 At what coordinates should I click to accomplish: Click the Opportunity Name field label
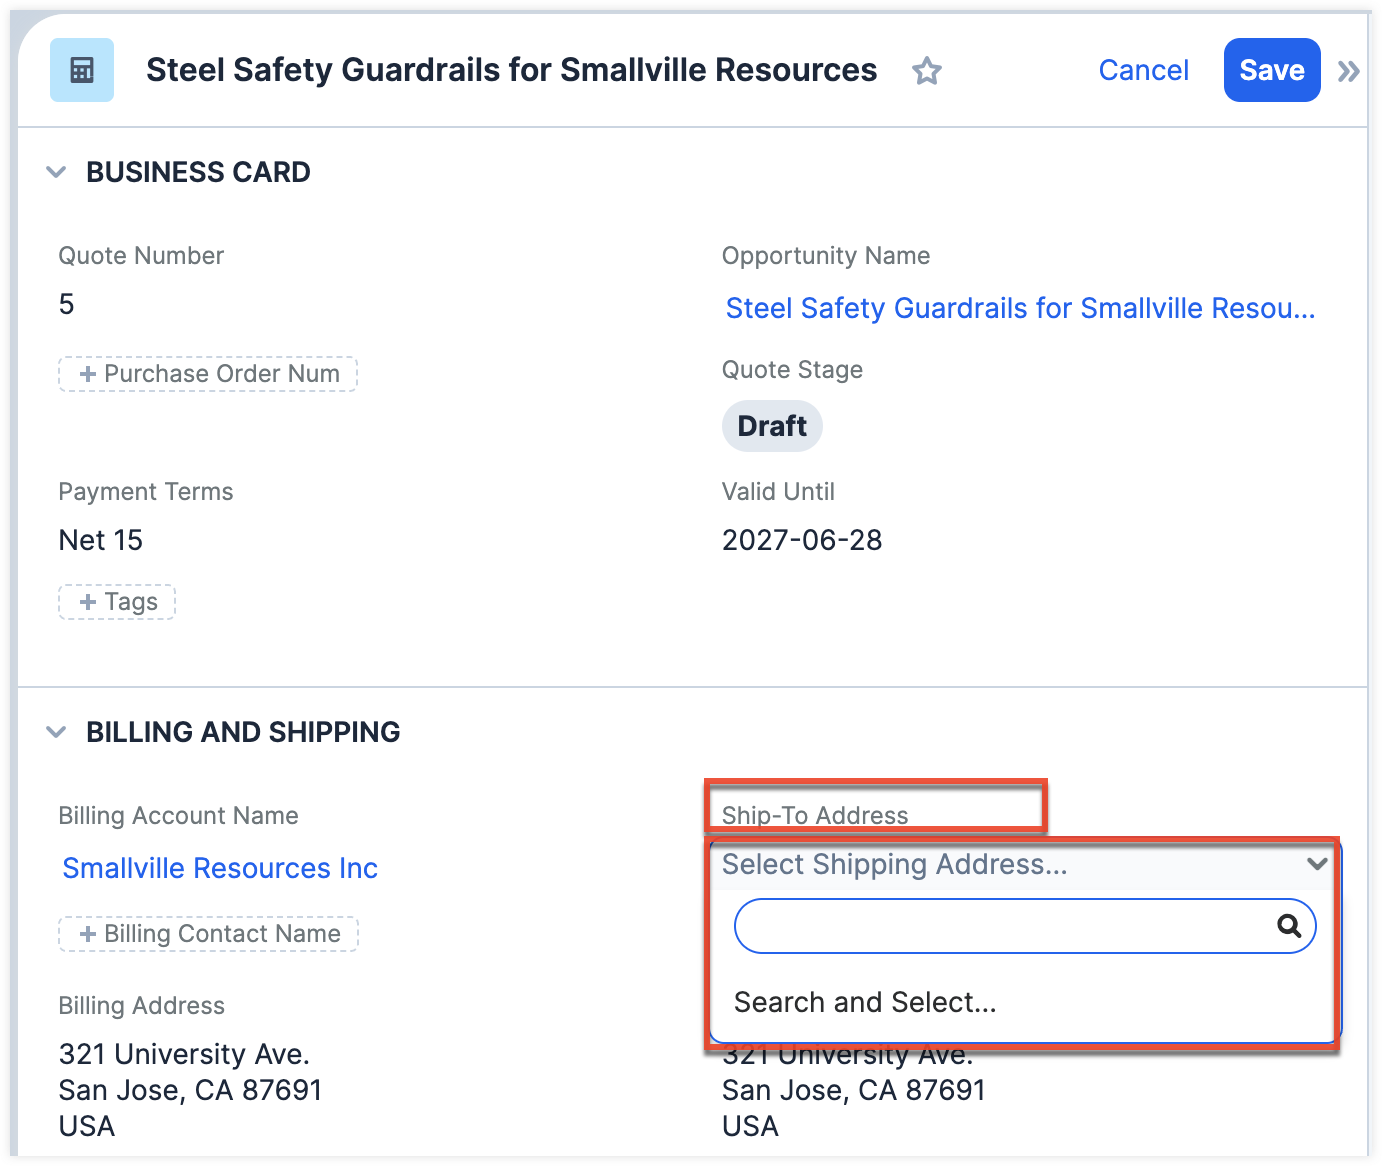[x=826, y=256]
